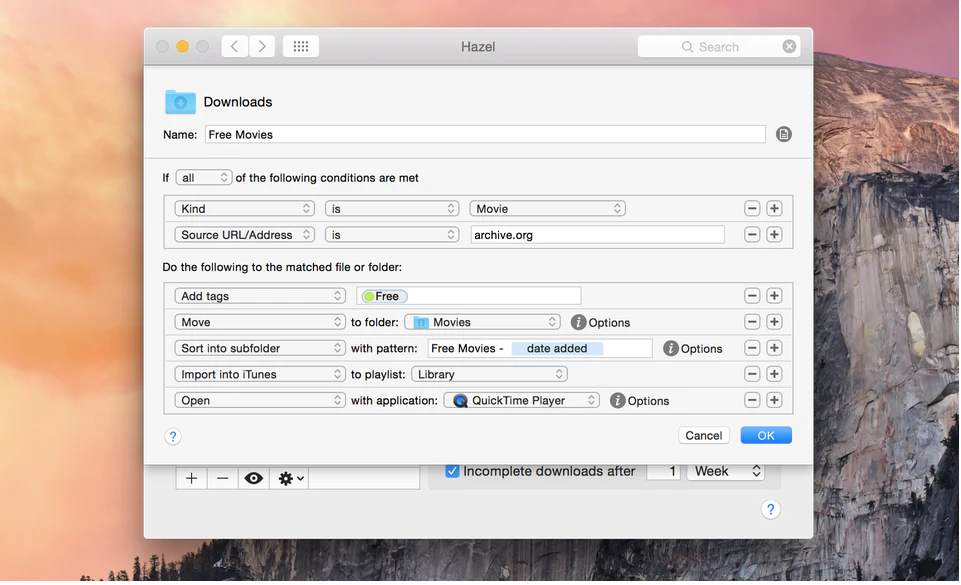Click the incomplete downloads number field

click(664, 471)
